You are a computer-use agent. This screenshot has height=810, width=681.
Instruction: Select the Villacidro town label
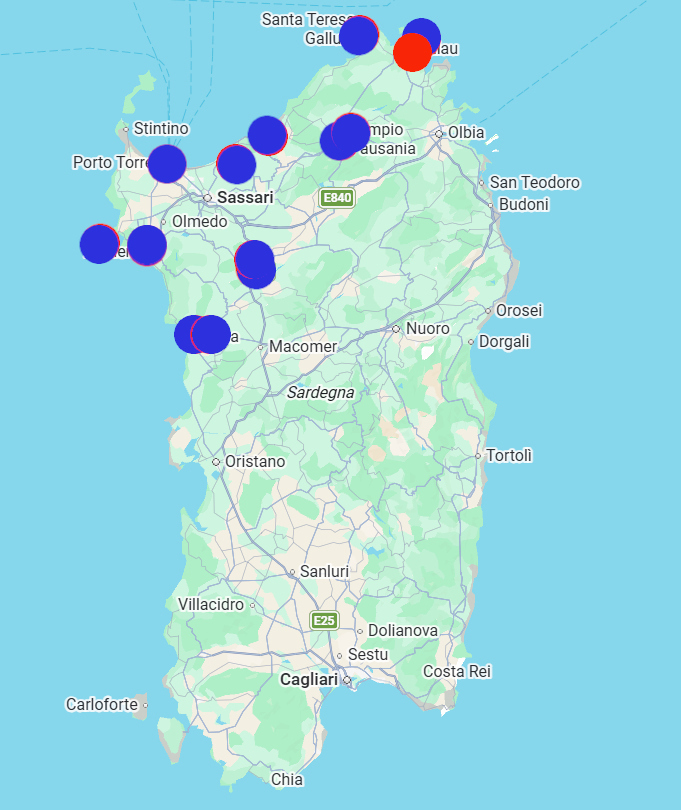pos(211,604)
